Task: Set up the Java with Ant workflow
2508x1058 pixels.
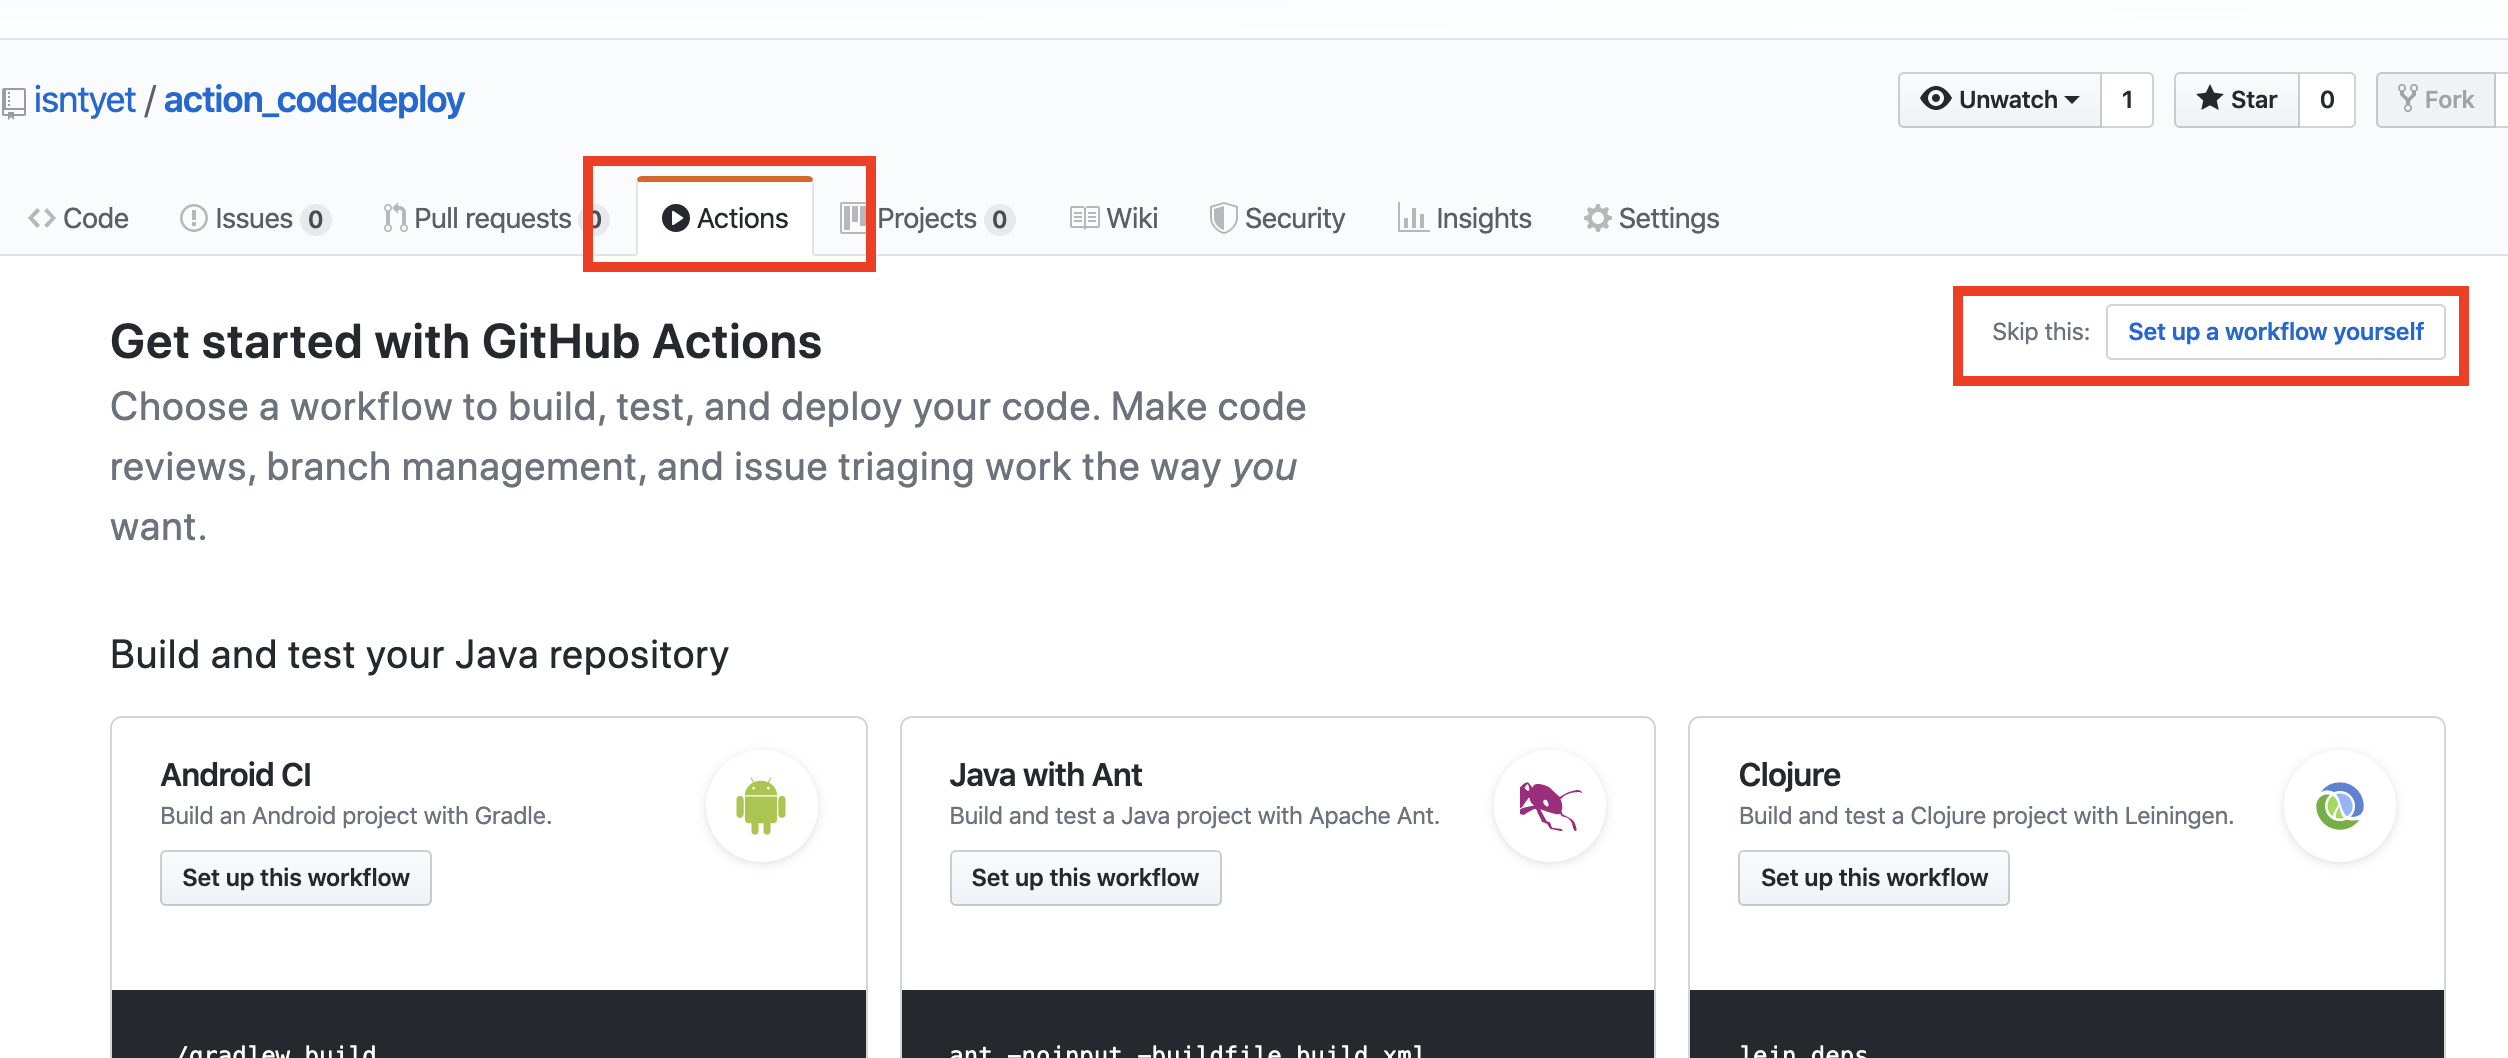Action: point(1085,878)
